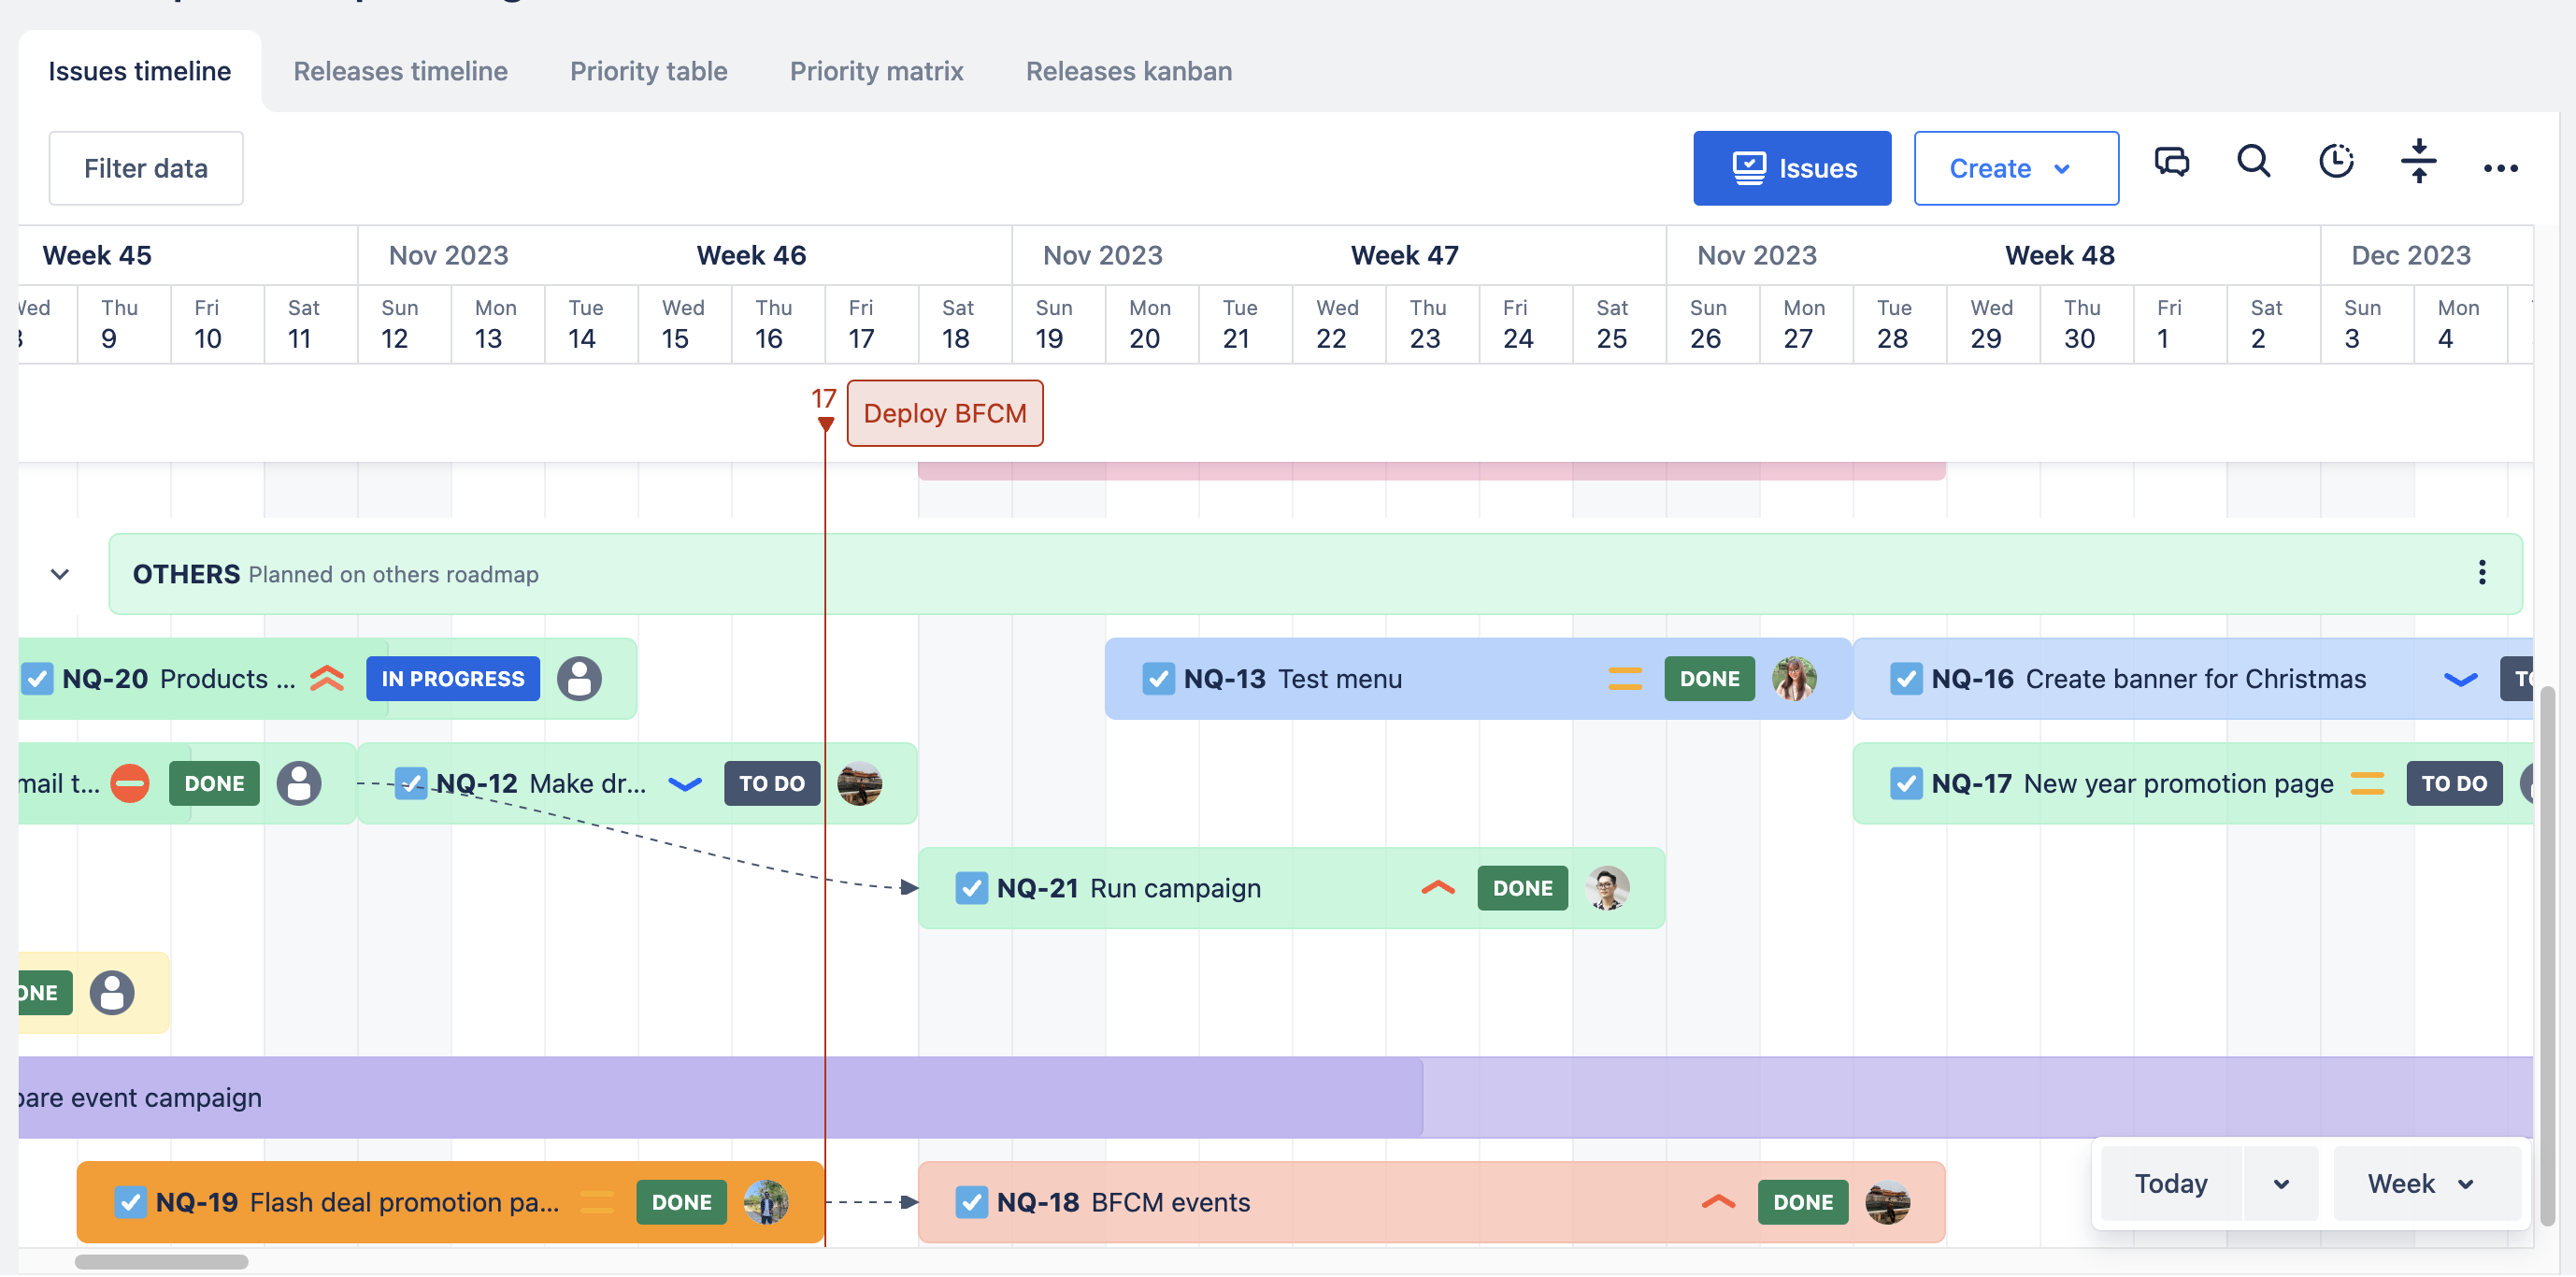Image resolution: width=2576 pixels, height=1277 pixels.
Task: Collapse the OTHERS roadmap group
Action: [x=60, y=574]
